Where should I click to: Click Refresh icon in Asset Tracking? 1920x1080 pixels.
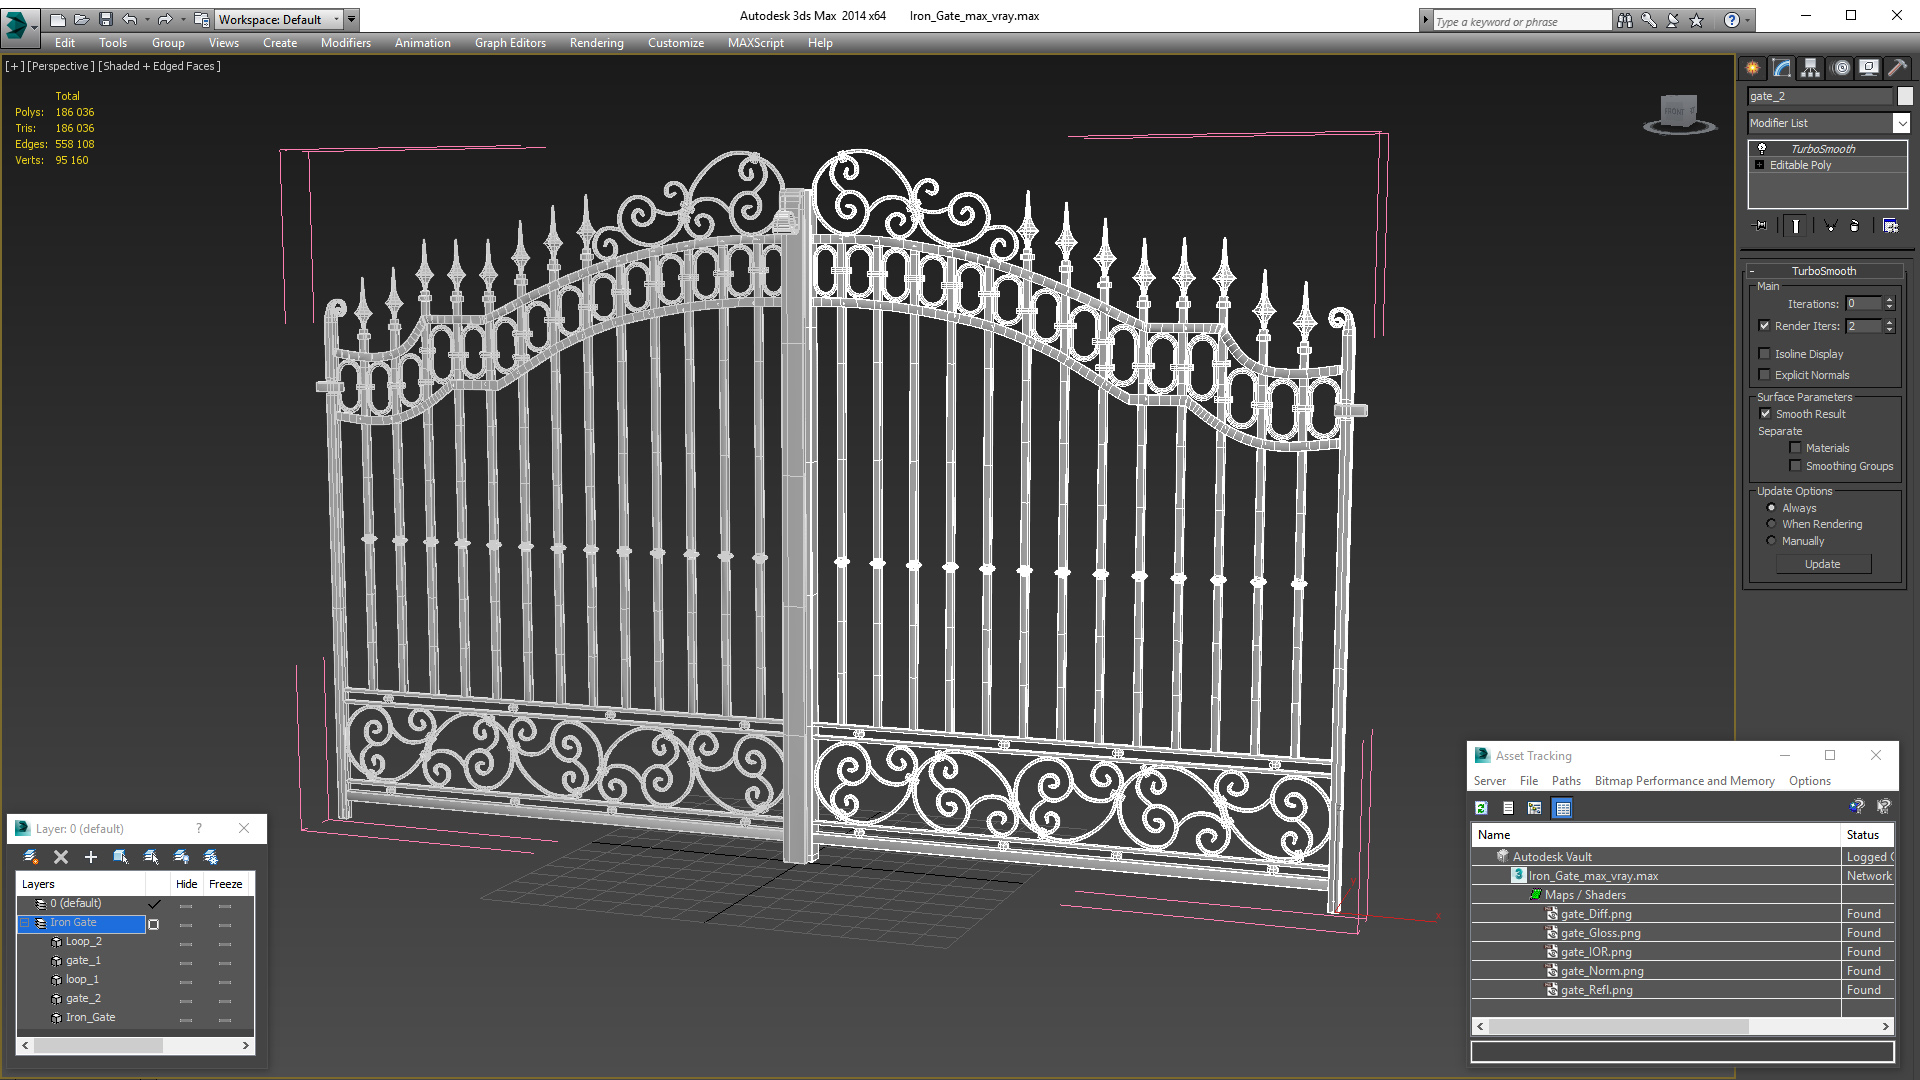coord(1481,808)
